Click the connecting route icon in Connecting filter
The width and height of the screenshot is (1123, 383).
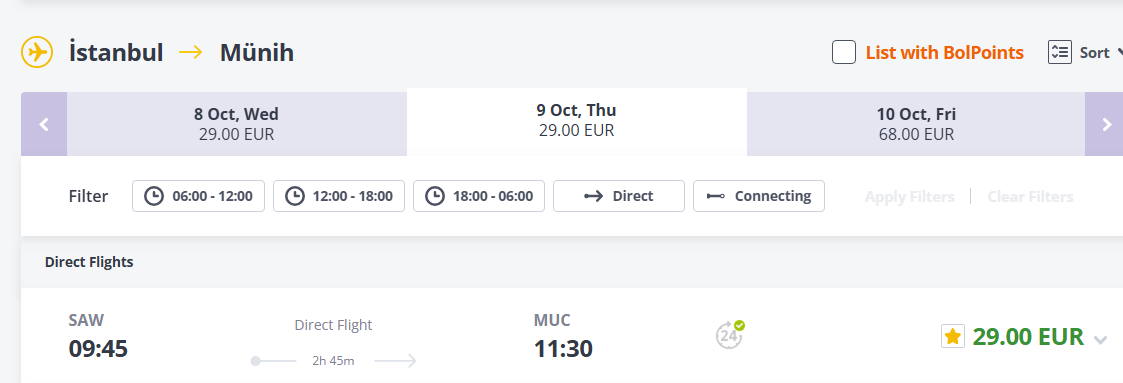(x=716, y=196)
